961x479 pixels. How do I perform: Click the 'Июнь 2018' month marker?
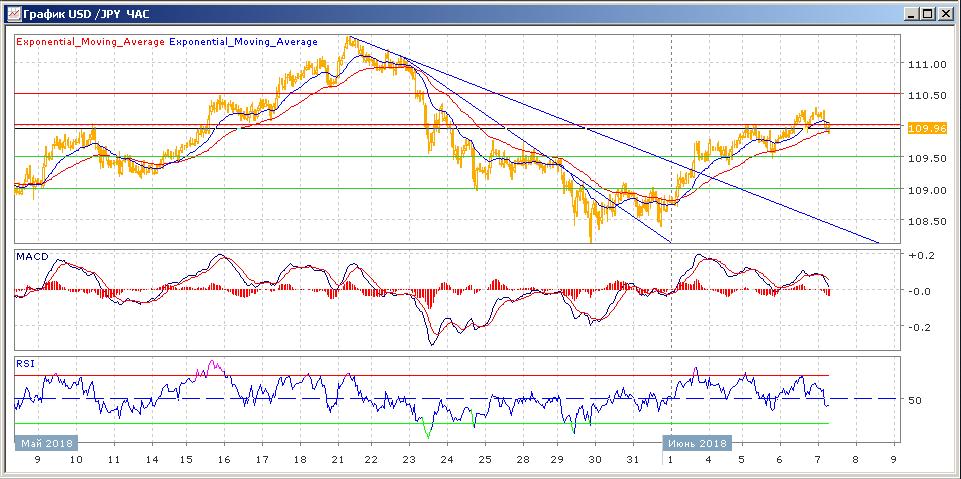[x=698, y=443]
